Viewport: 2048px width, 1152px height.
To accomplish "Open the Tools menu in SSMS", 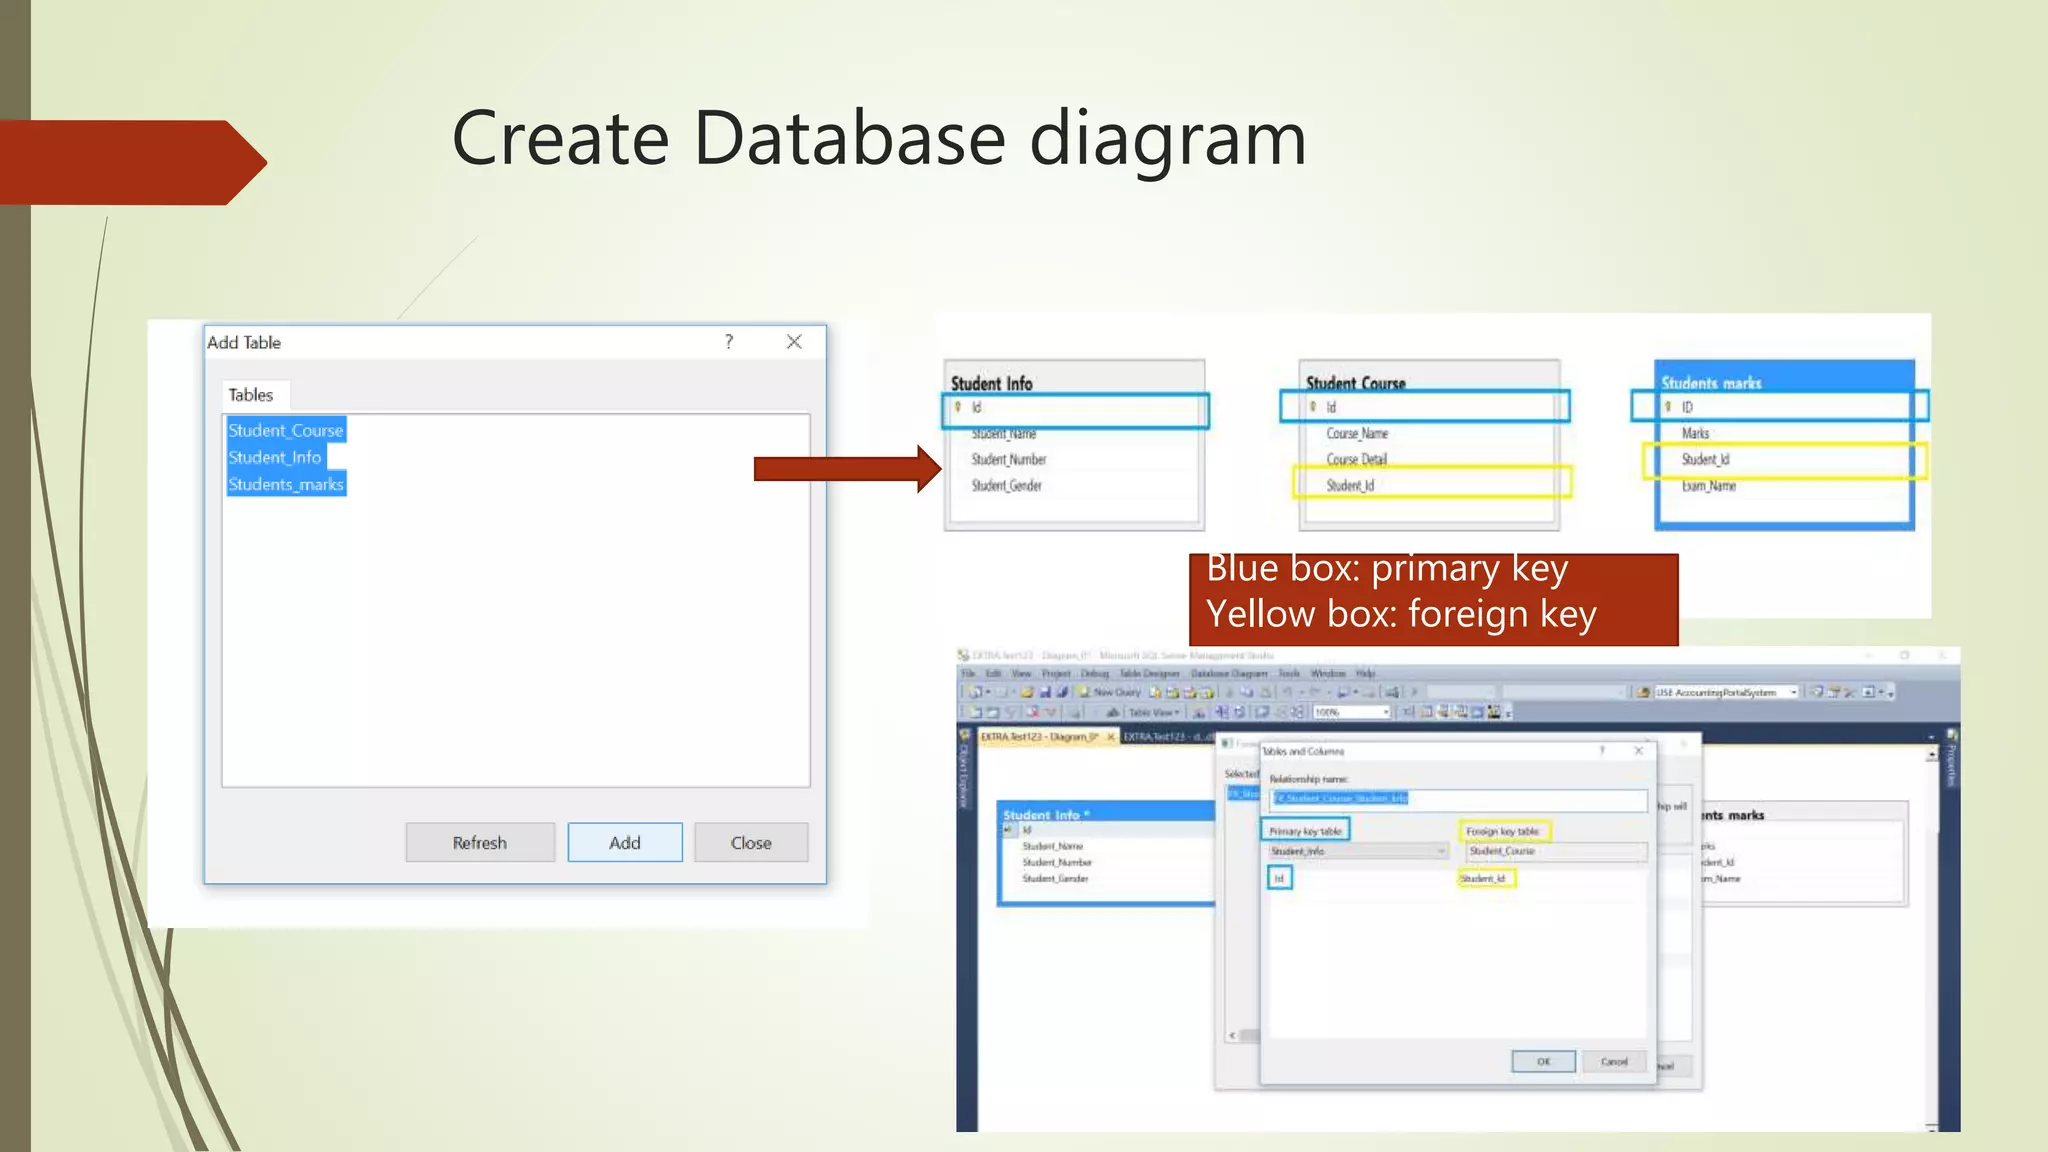I will [x=1289, y=673].
